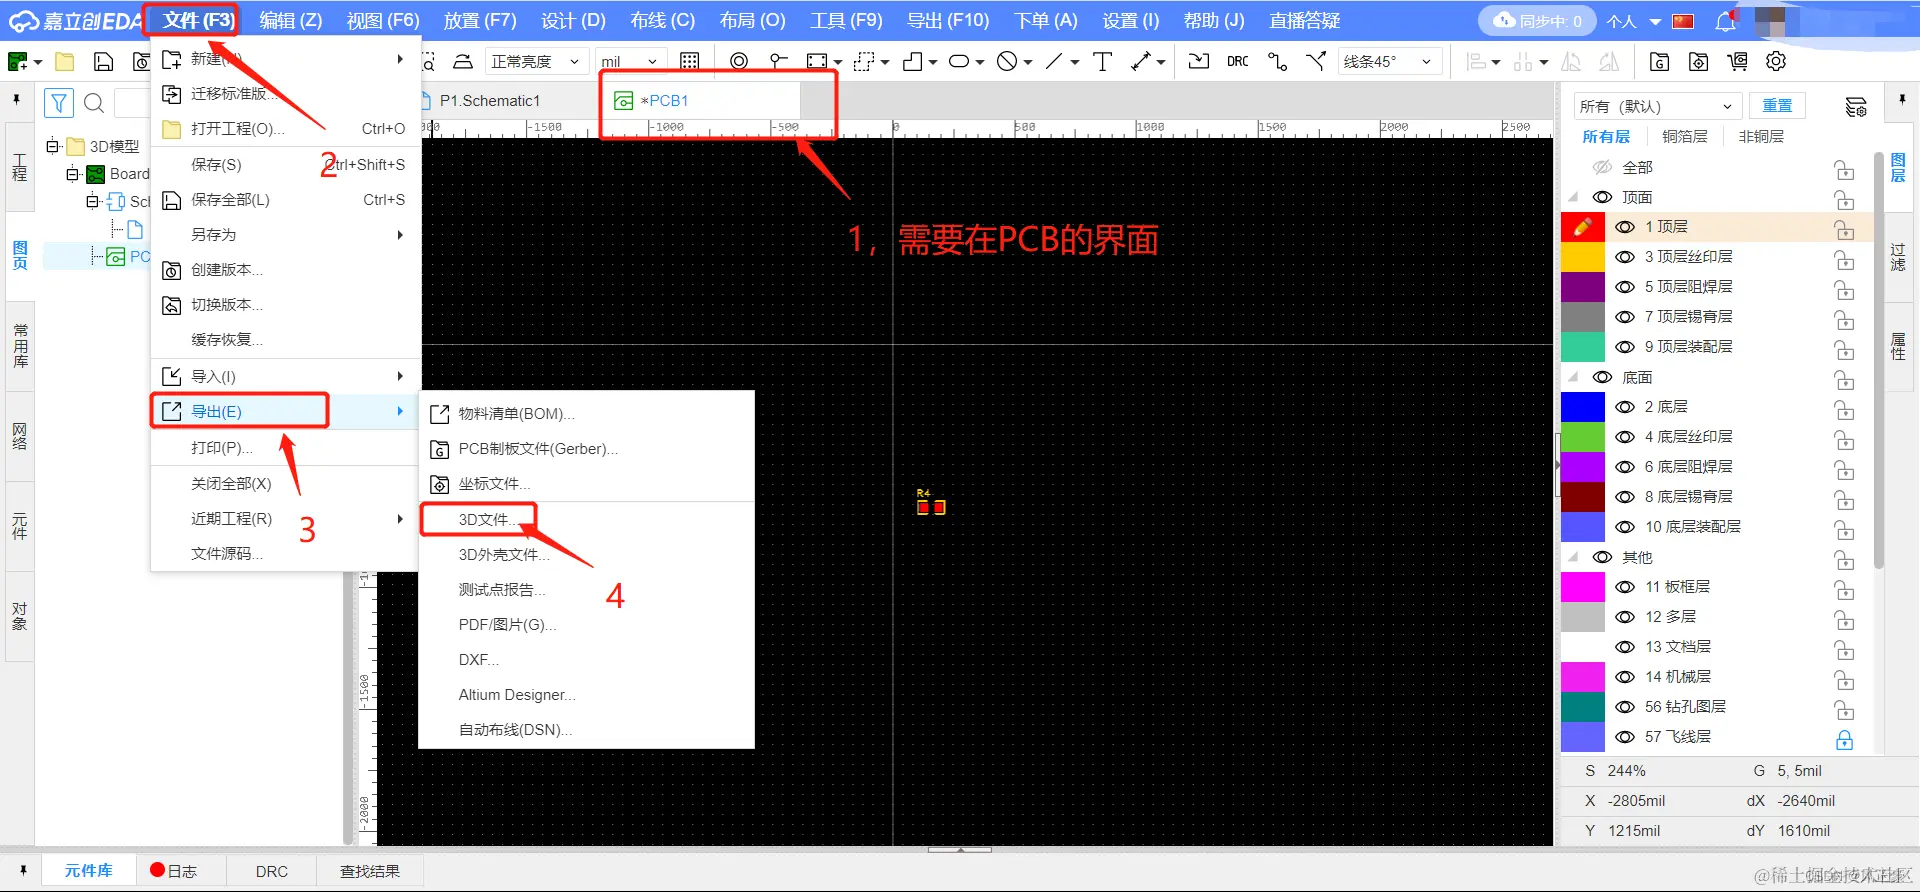
Task: Open the 正常亮度 brightness dropdown
Action: coord(535,61)
